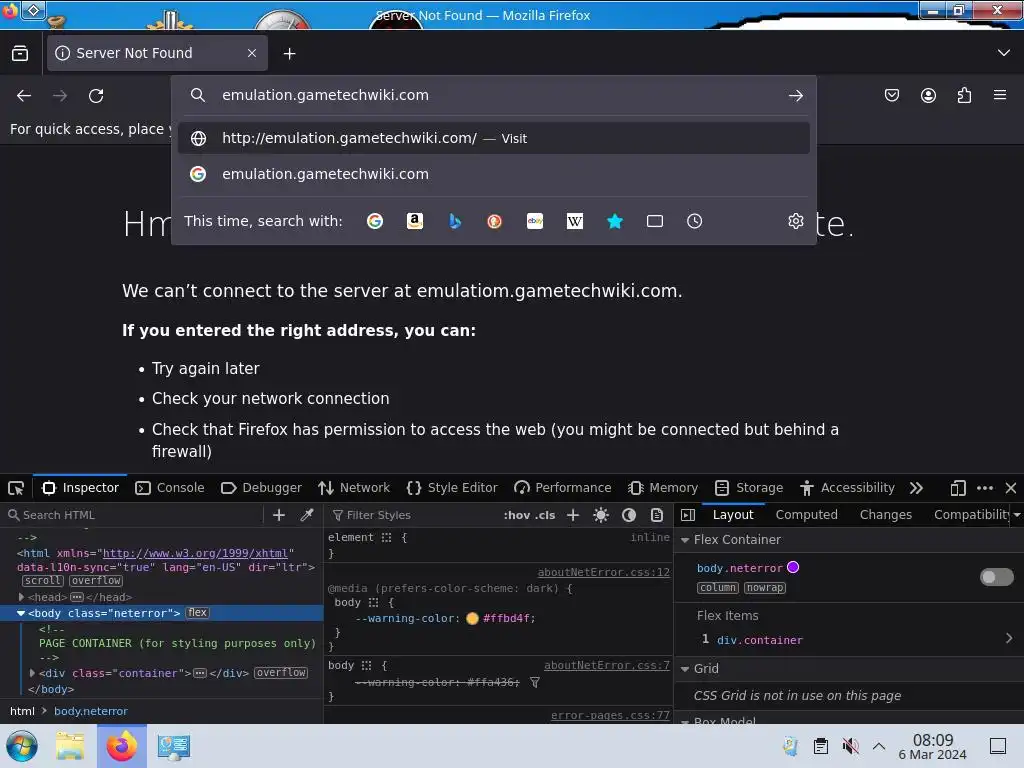This screenshot has width=1024, height=768.
Task: Search open tabs icon
Action: tap(654, 221)
